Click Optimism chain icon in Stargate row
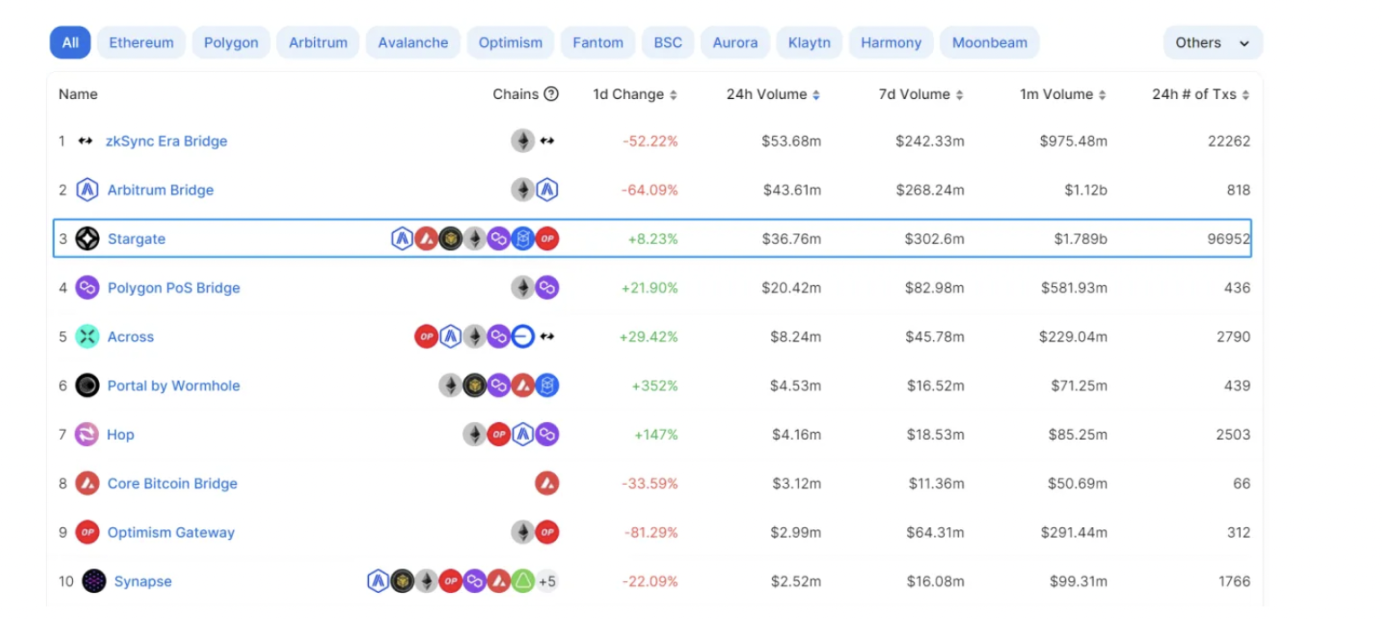Image resolution: width=1382 pixels, height=619 pixels. click(x=547, y=239)
